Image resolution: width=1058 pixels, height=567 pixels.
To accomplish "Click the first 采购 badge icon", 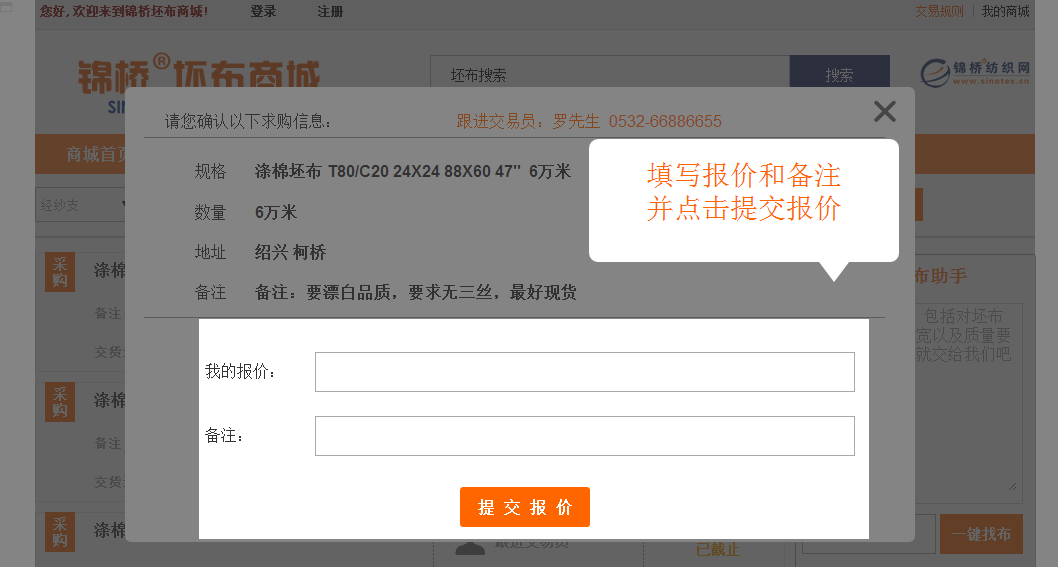I will tap(60, 271).
